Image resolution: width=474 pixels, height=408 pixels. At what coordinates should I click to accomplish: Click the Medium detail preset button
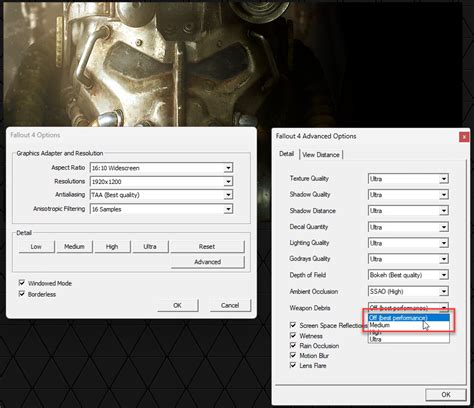click(74, 247)
